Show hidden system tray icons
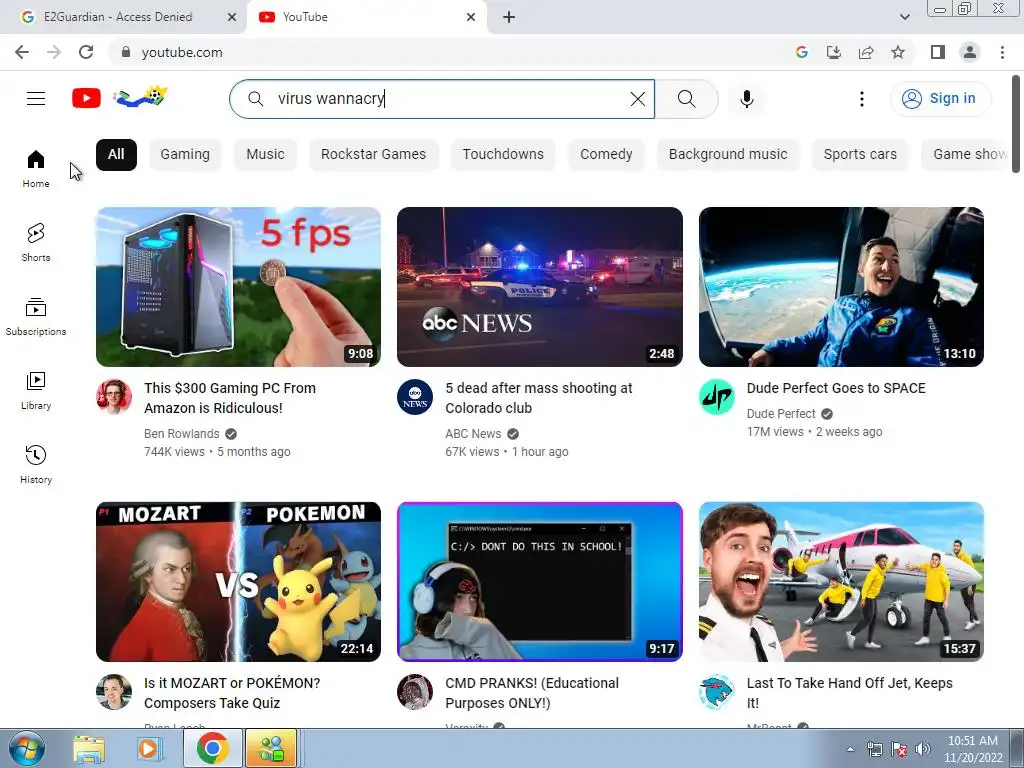Image resolution: width=1024 pixels, height=768 pixels. coord(850,749)
